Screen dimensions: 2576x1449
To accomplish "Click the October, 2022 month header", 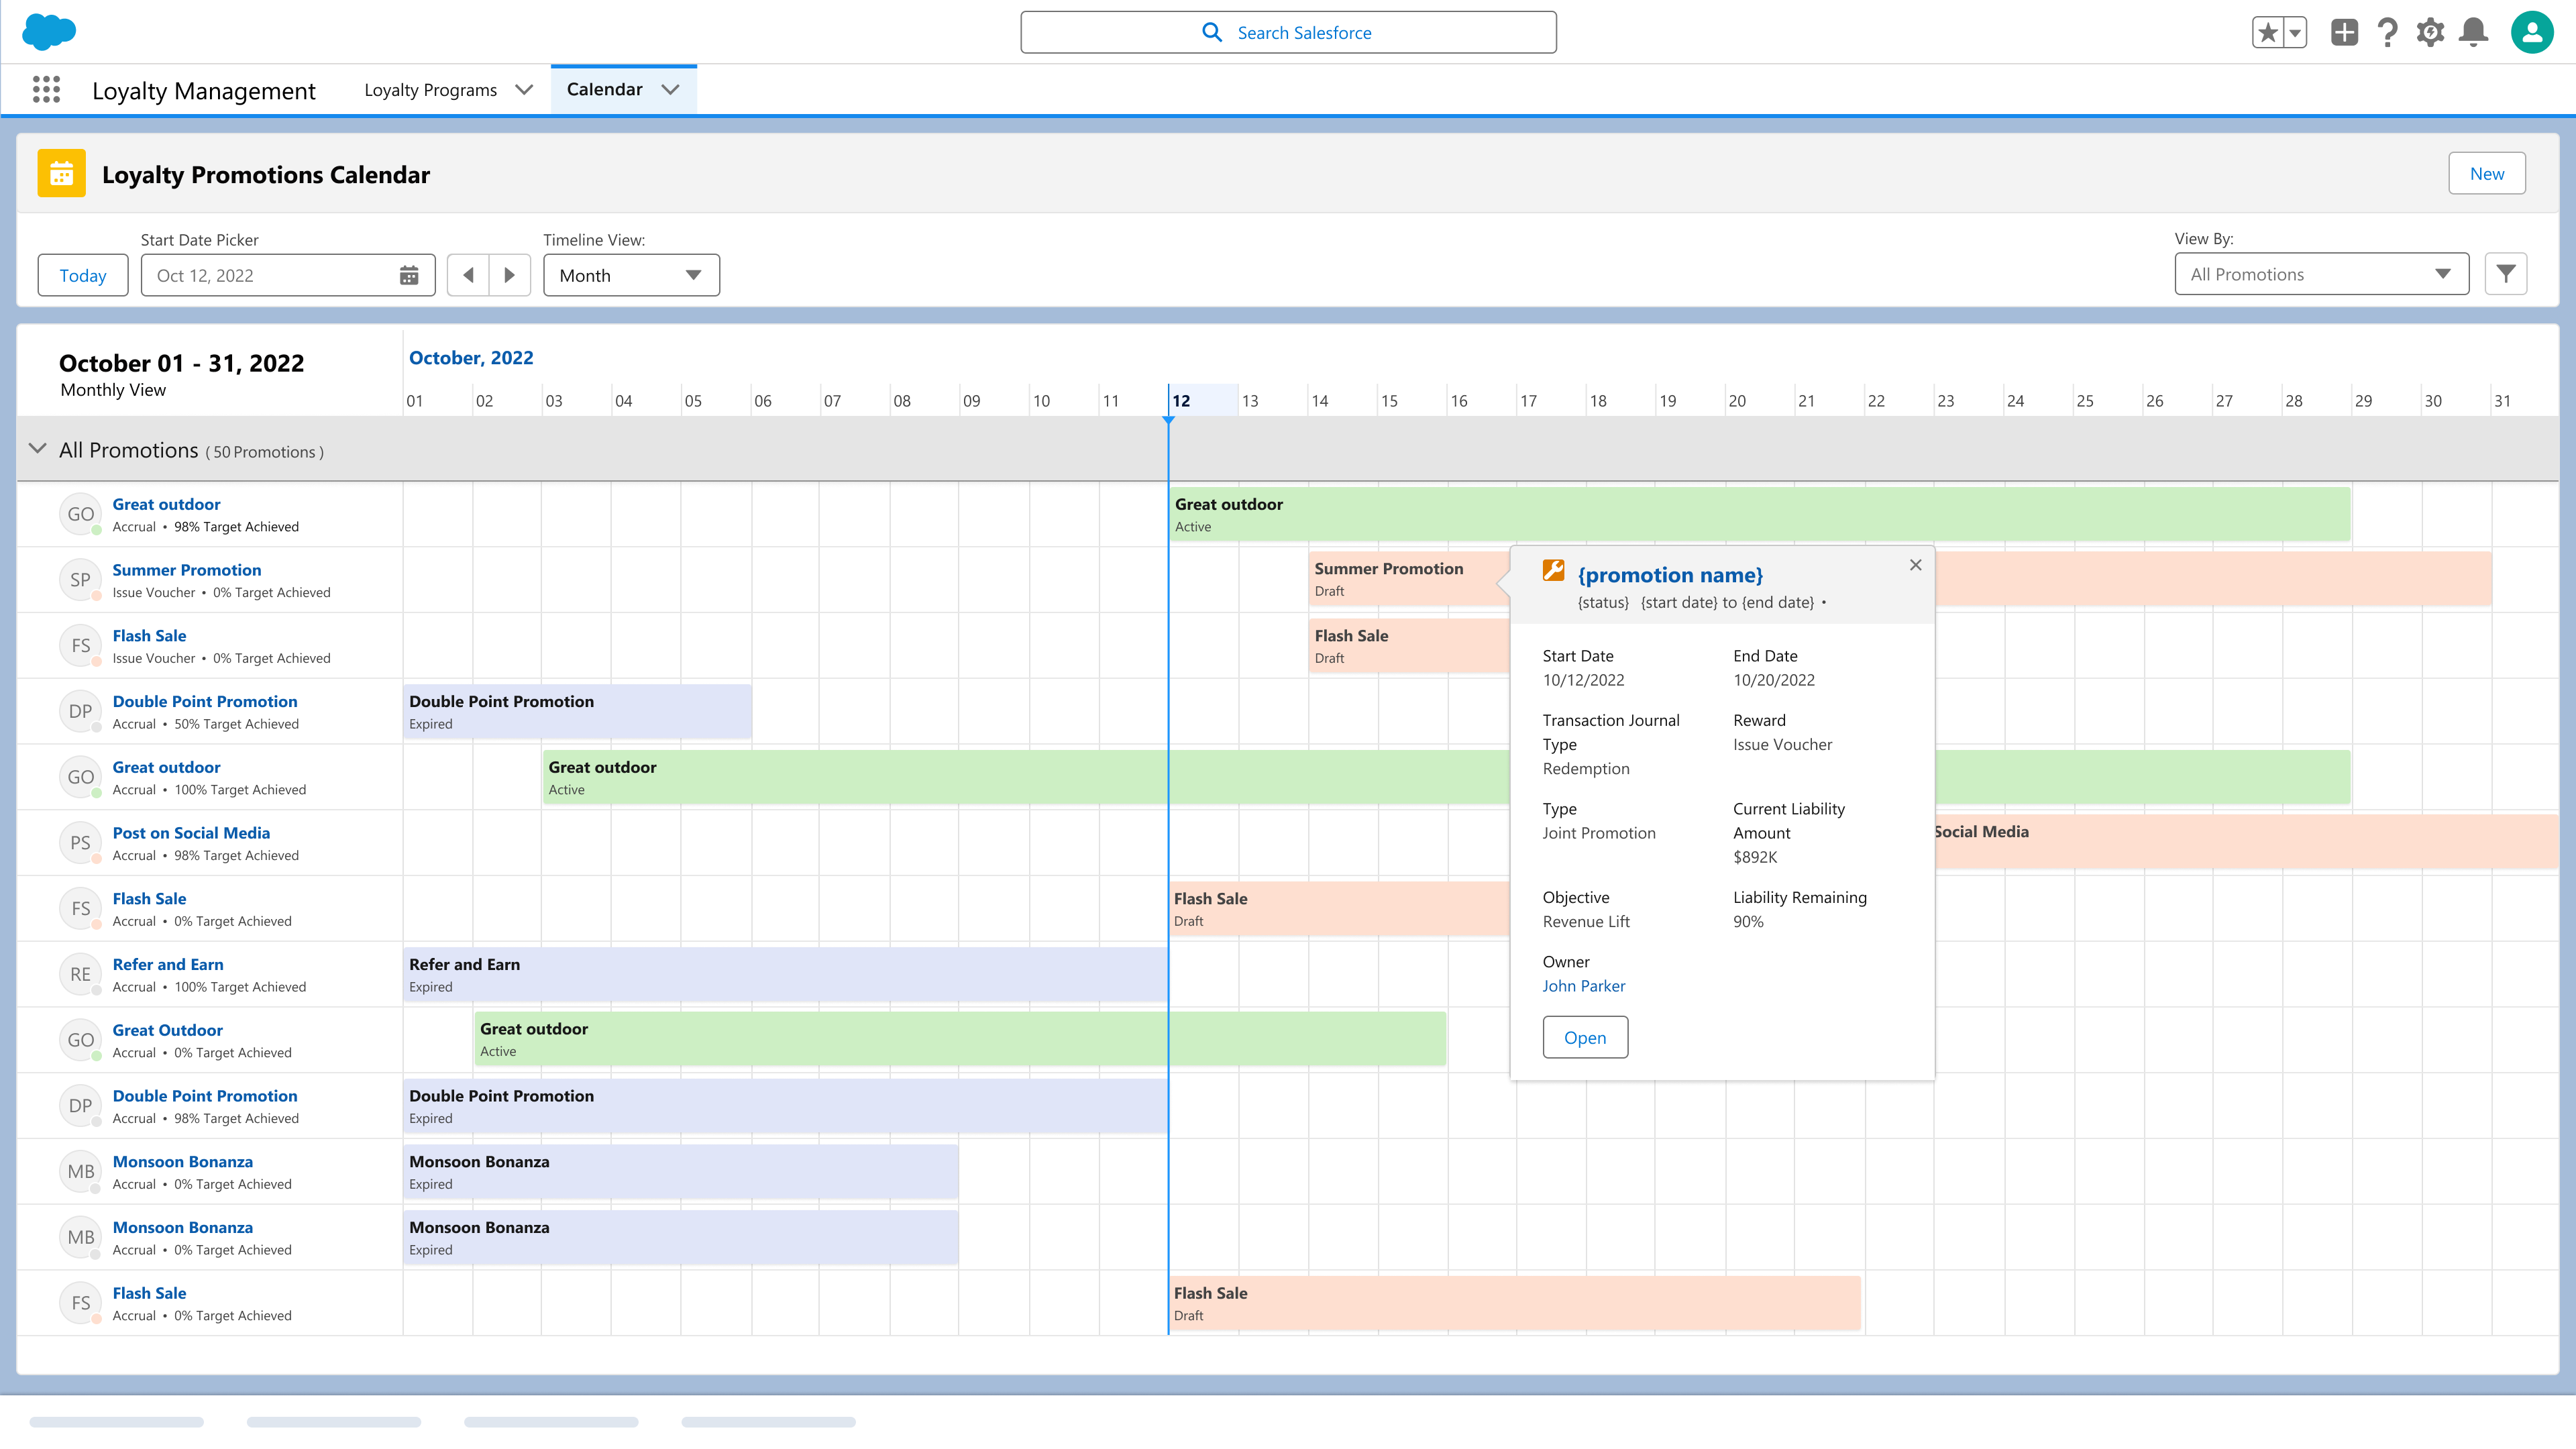I will click(x=471, y=358).
